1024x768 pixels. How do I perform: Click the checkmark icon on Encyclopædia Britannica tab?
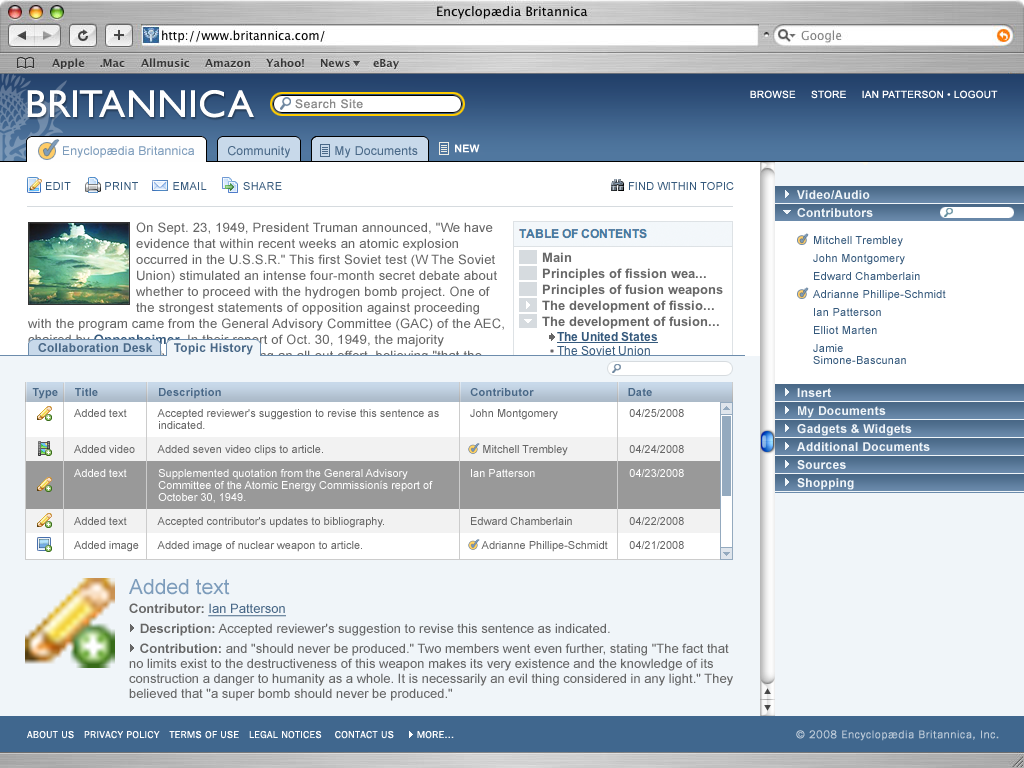[48, 150]
